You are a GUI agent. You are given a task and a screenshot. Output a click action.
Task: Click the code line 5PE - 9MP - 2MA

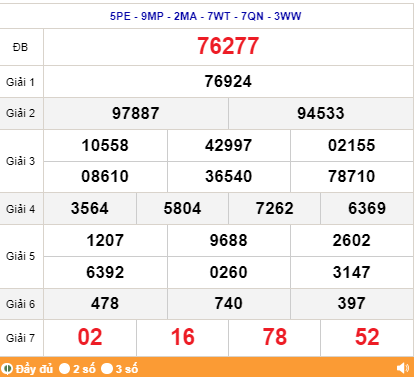point(206,16)
